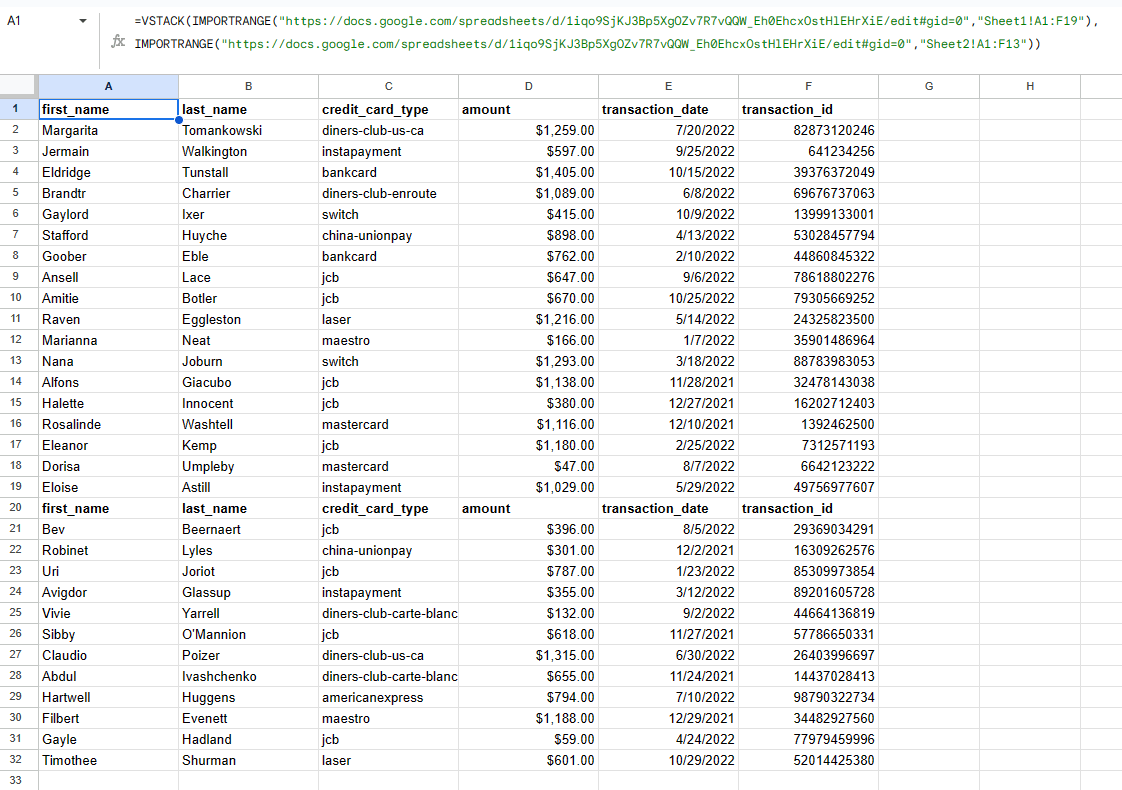
Task: Click the amount $47.00
Action: pos(528,466)
